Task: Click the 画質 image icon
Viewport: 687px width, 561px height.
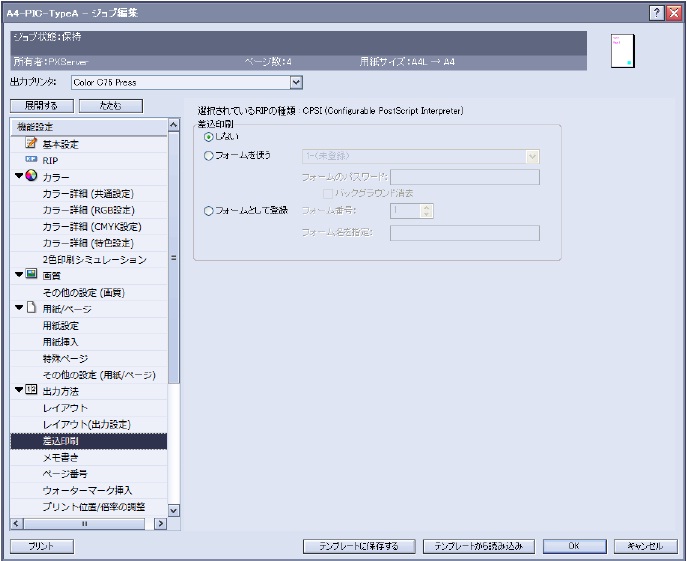Action: point(31,275)
